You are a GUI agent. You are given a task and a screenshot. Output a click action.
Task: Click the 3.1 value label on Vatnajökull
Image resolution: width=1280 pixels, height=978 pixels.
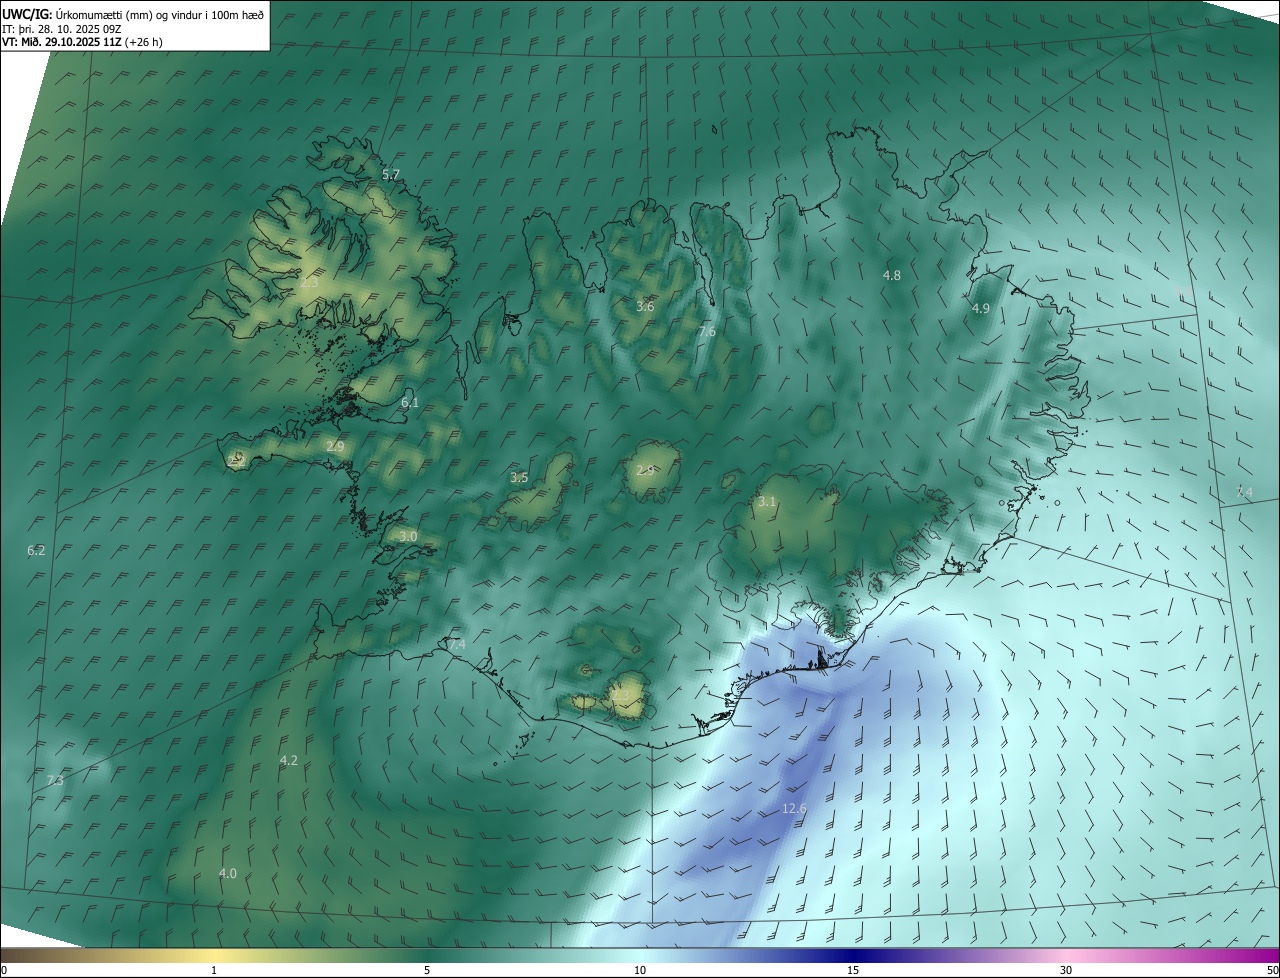point(767,501)
